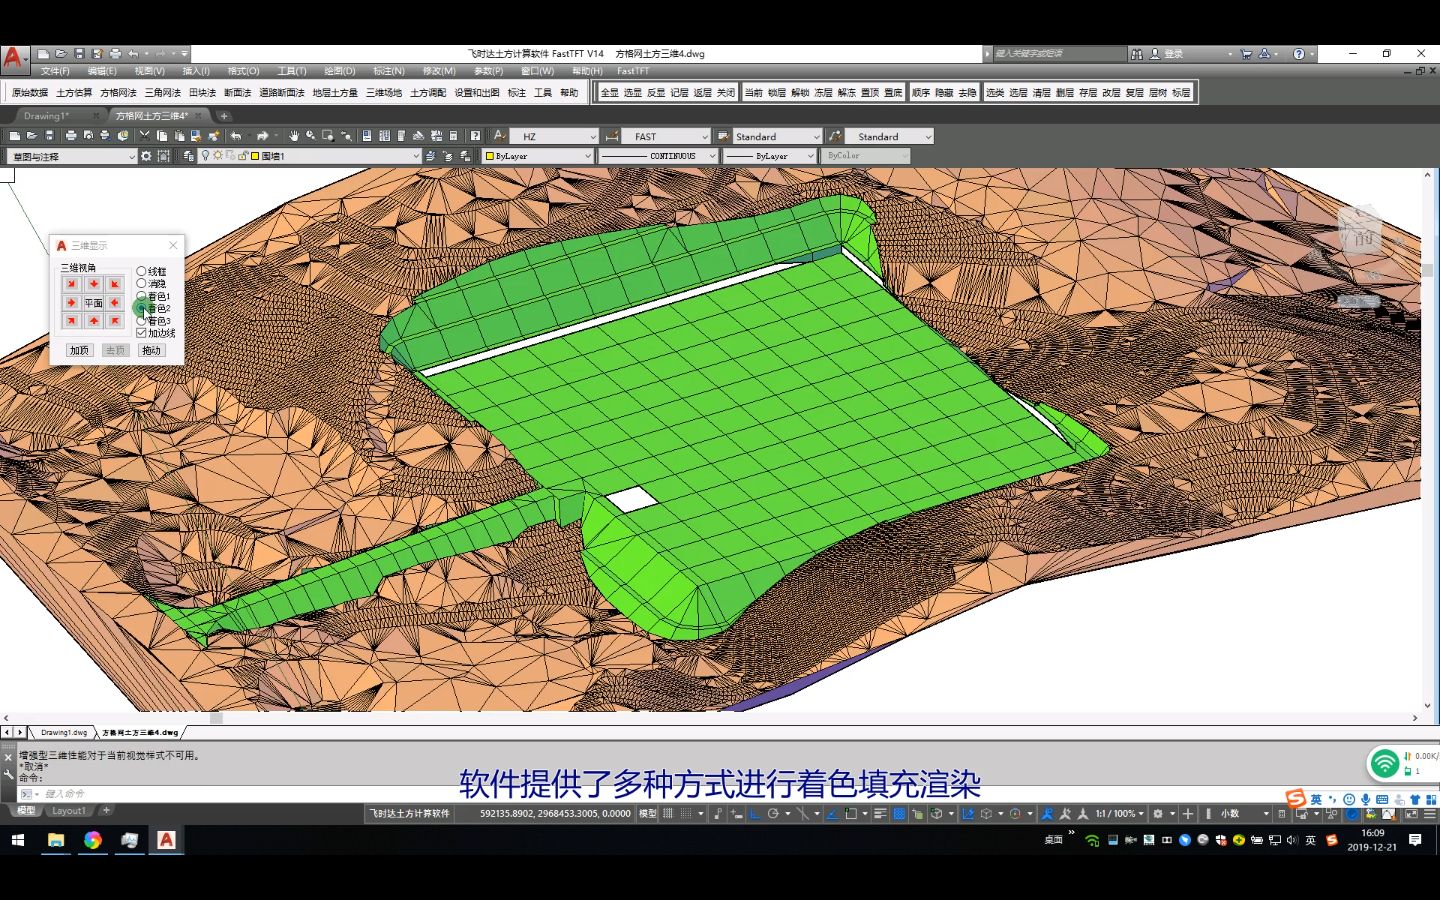This screenshot has width=1440, height=900.
Task: Open File Explorer from the Windows taskbar
Action: pyautogui.click(x=56, y=840)
